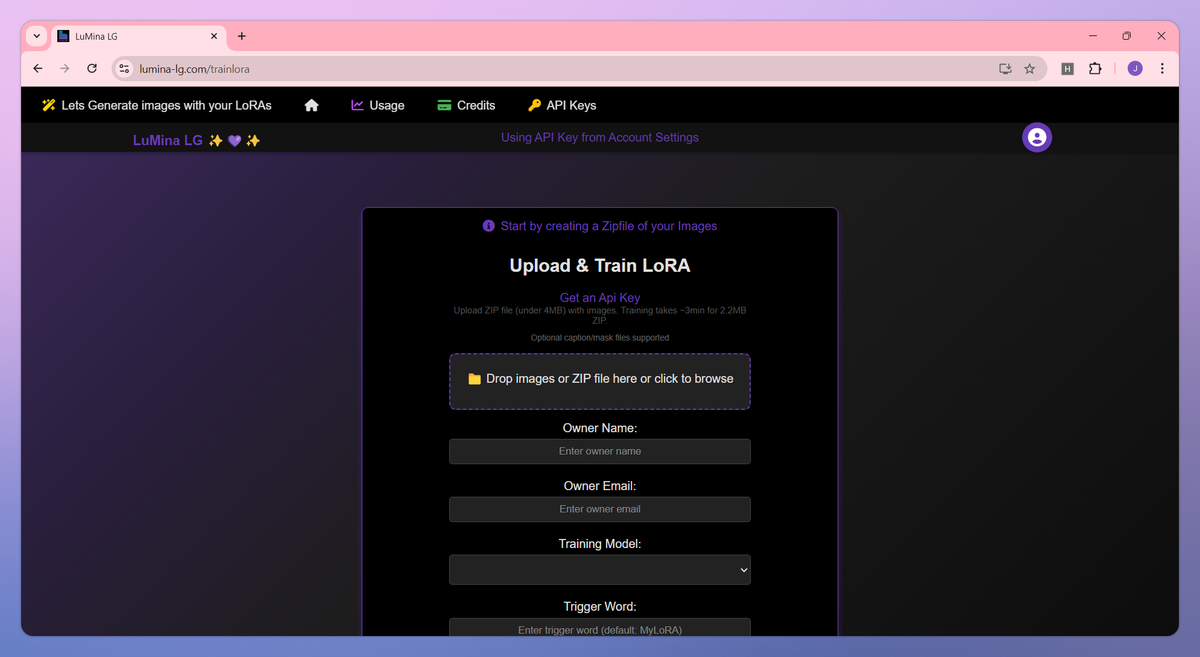Image resolution: width=1200 pixels, height=657 pixels.
Task: Focus the Owner Name input field
Action: [600, 451]
